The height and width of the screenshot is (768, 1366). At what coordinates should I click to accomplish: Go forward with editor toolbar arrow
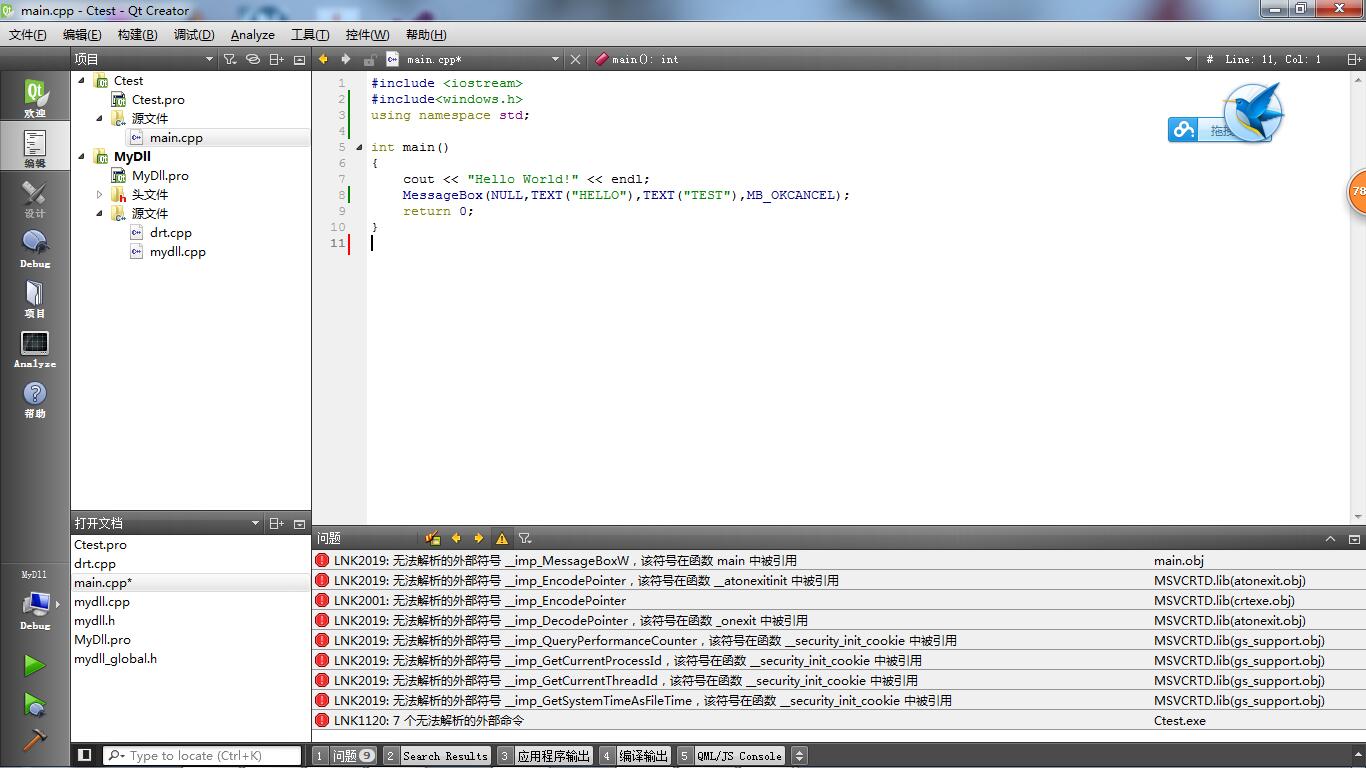pyautogui.click(x=346, y=59)
